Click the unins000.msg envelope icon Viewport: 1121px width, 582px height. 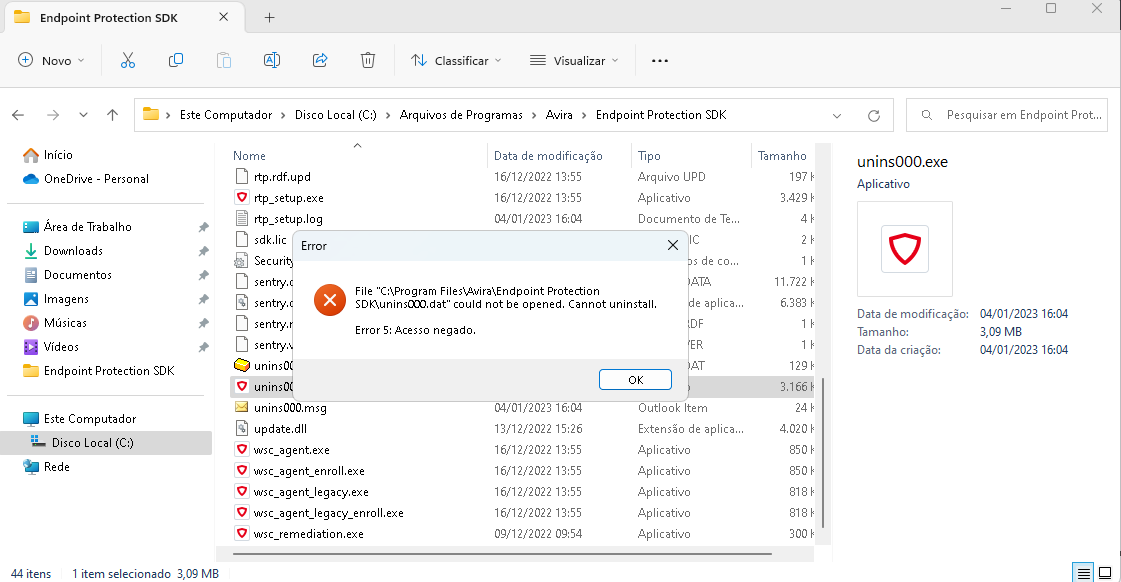pyautogui.click(x=242, y=408)
